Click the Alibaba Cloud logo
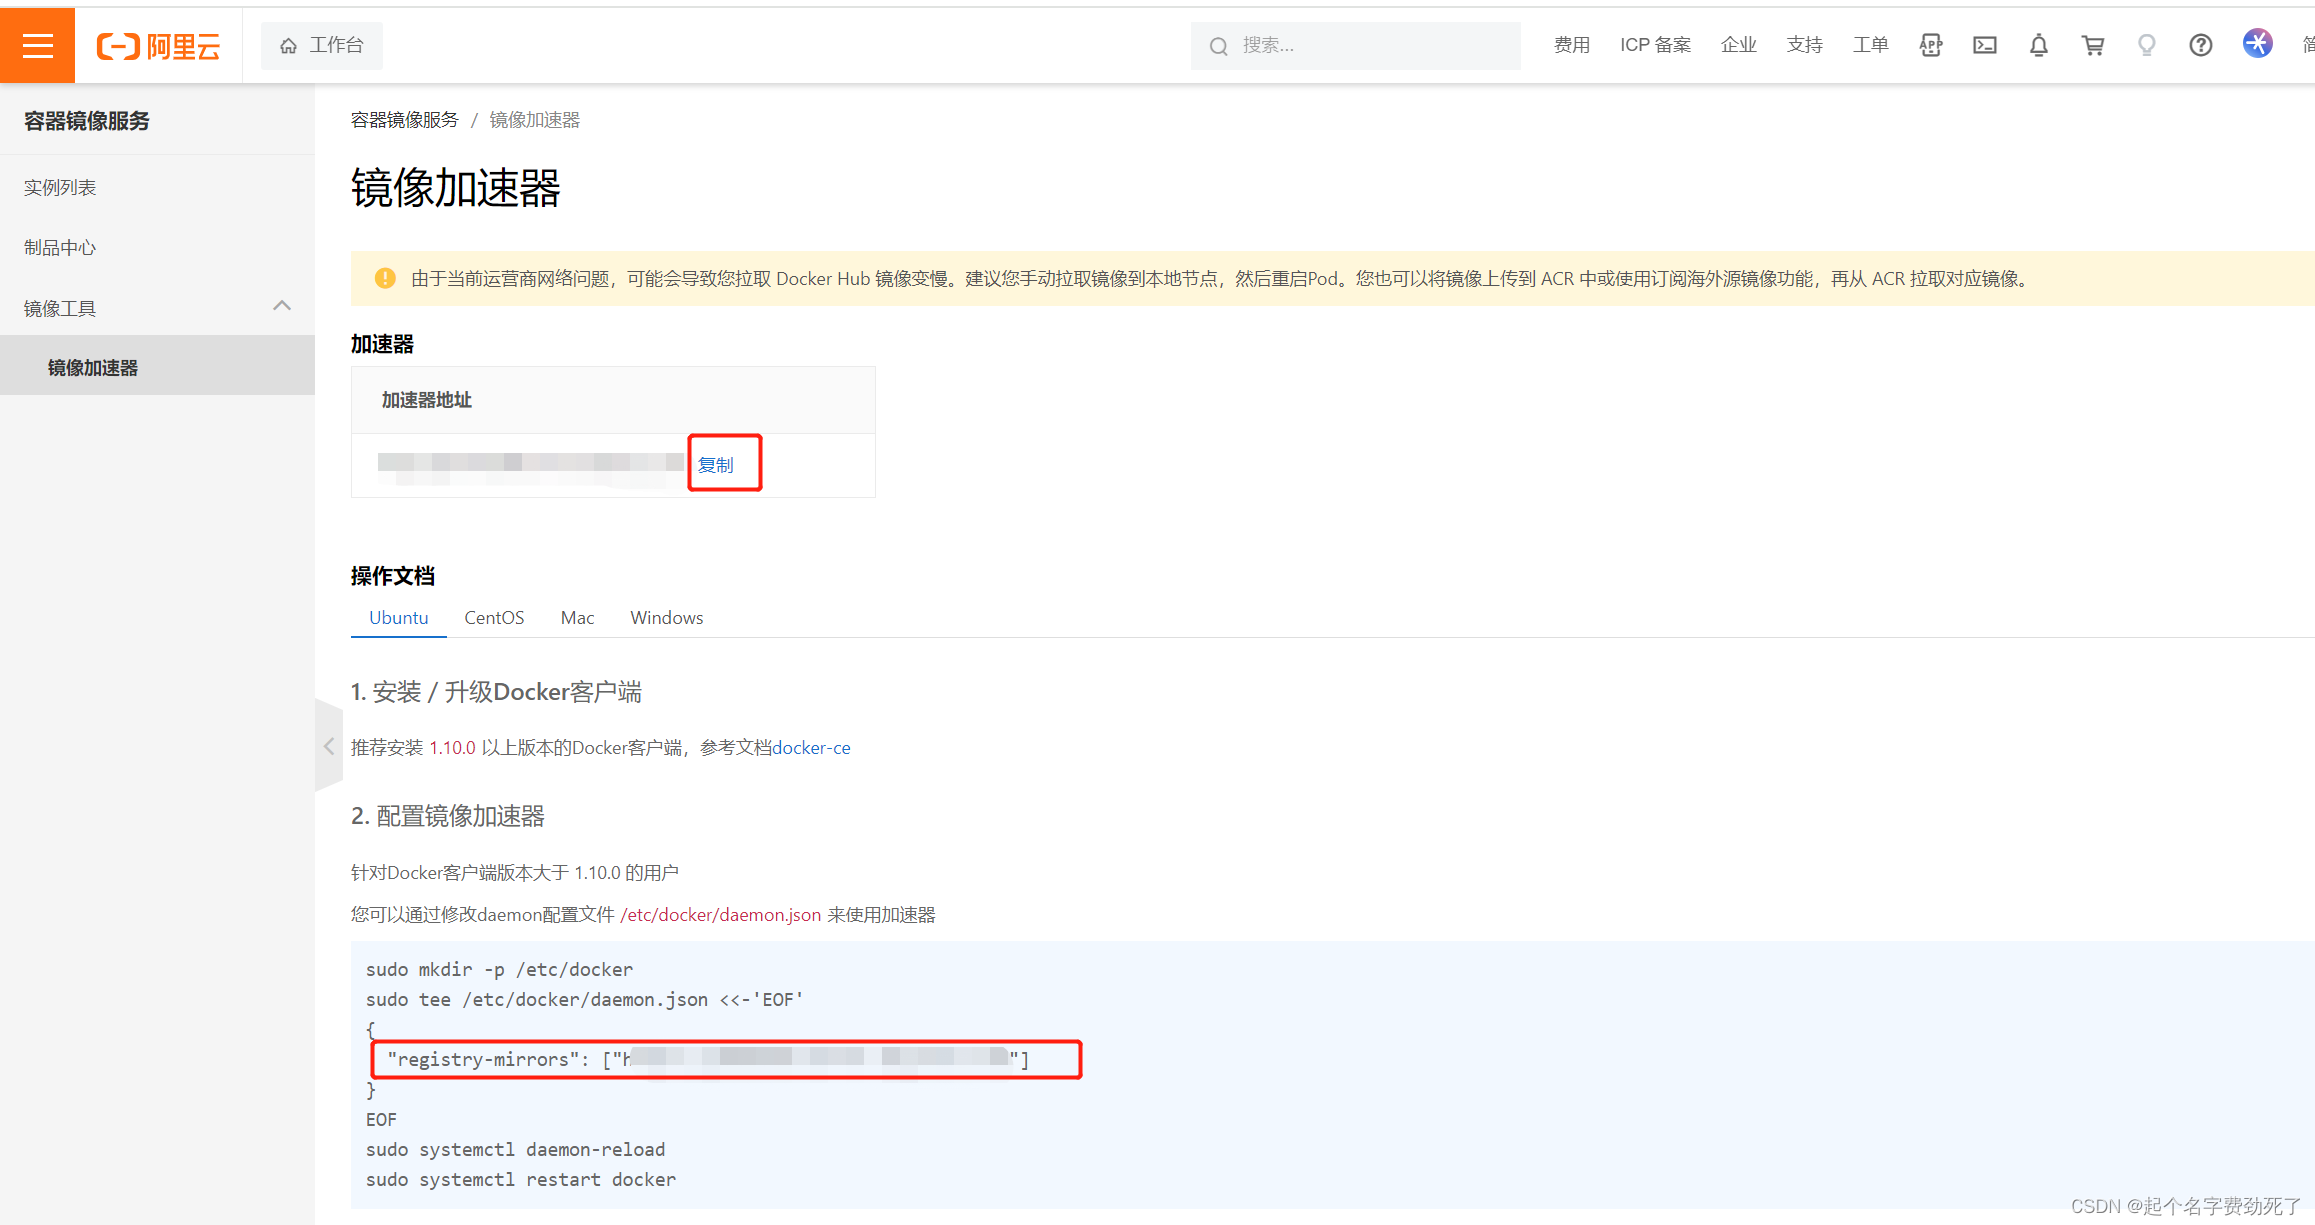This screenshot has height=1225, width=2315. click(158, 45)
